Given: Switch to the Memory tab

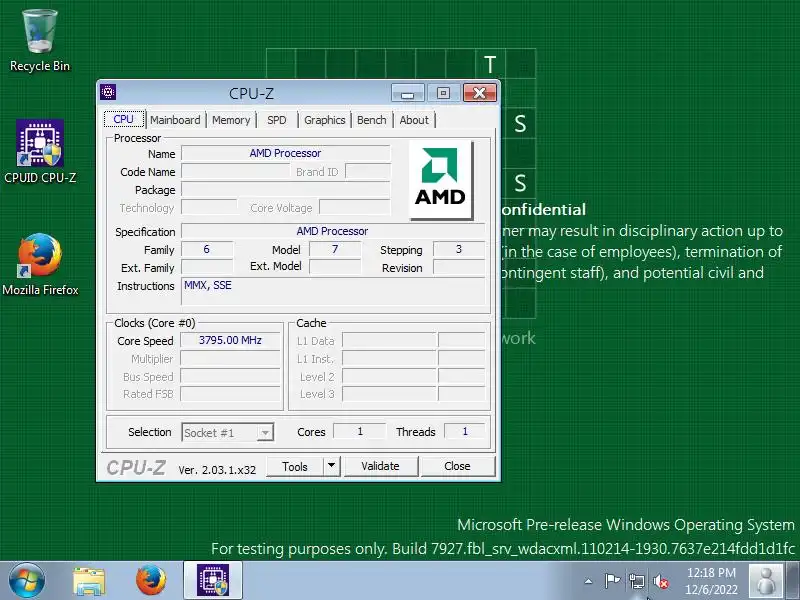Looking at the screenshot, I should click(231, 120).
